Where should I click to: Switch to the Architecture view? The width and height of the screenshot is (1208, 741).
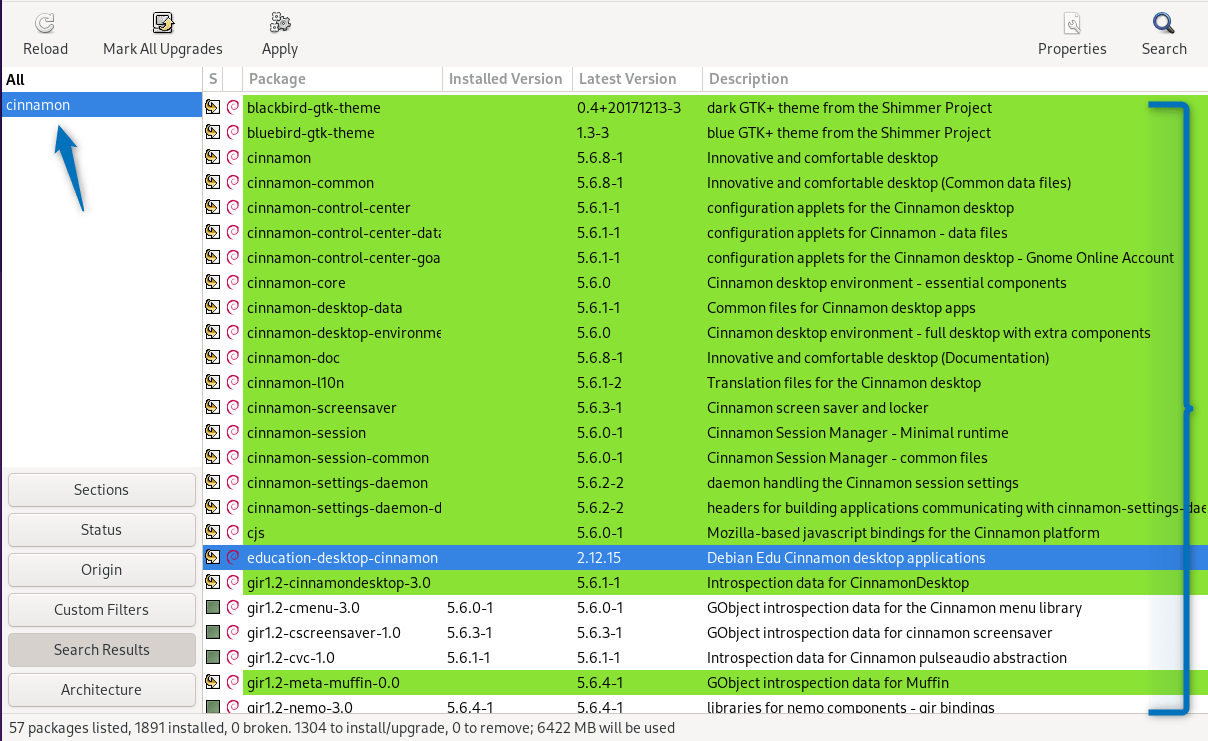tap(101, 689)
